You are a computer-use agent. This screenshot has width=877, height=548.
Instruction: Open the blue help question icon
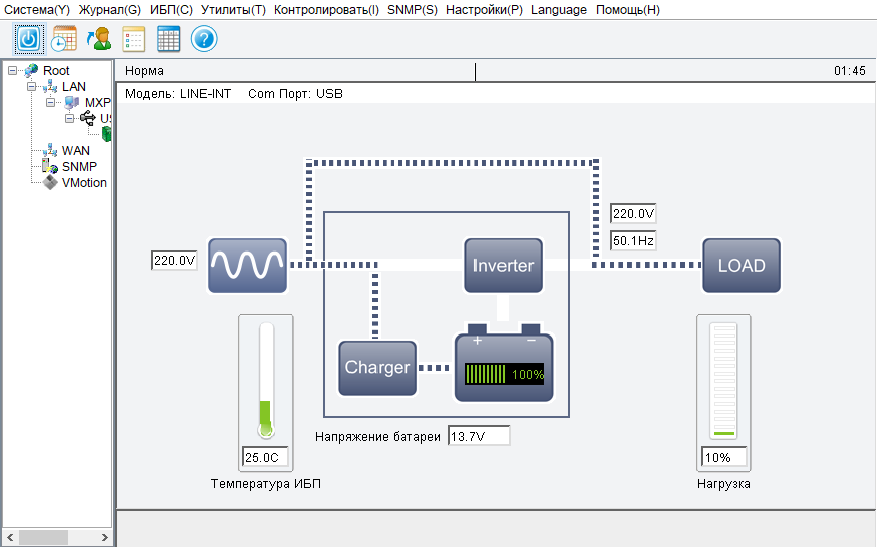coord(204,39)
